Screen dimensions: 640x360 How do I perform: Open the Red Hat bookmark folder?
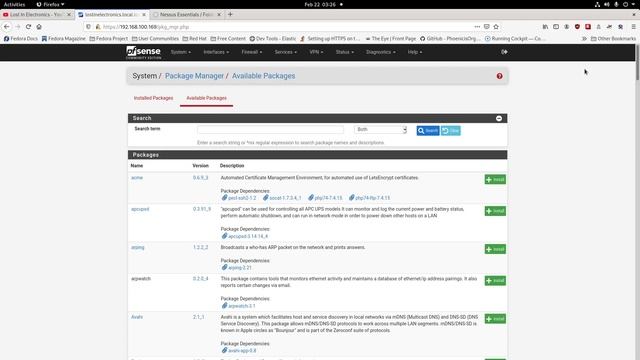pyautogui.click(x=194, y=38)
